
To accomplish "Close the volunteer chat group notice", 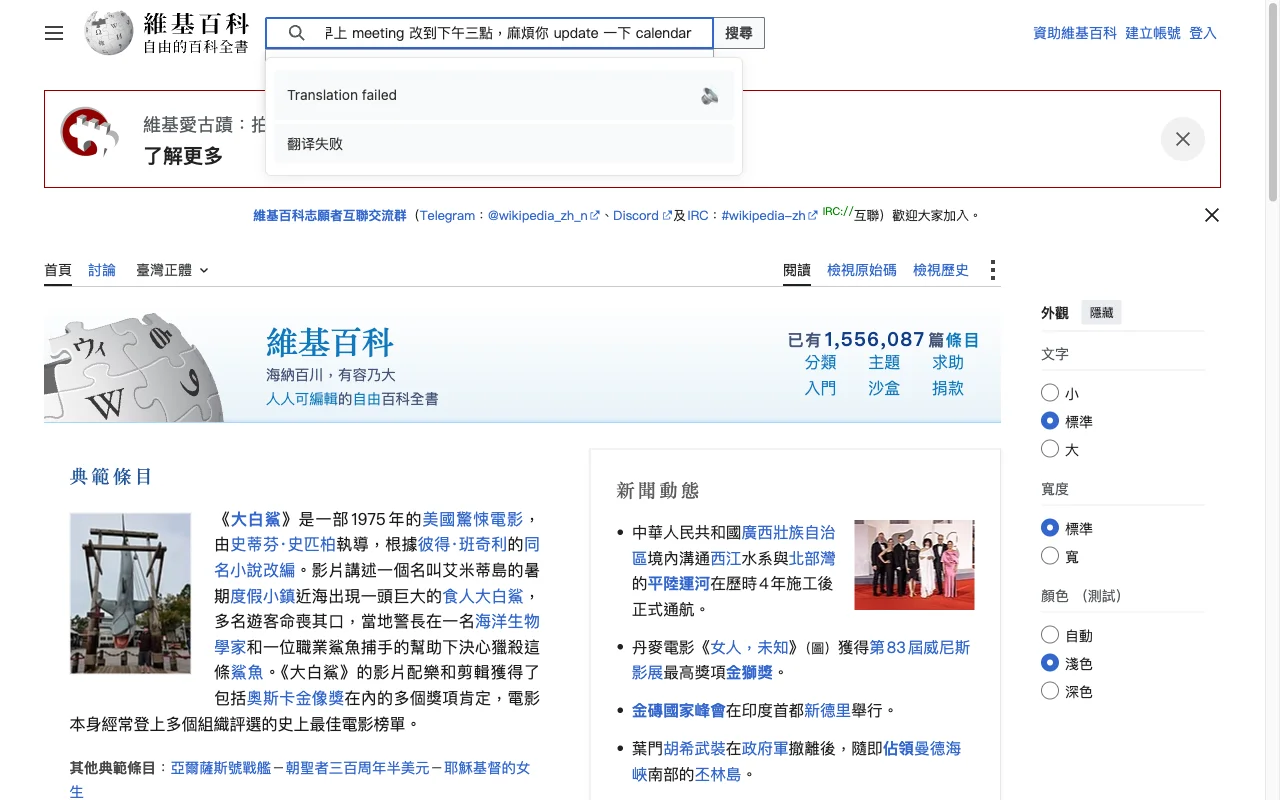I will [x=1212, y=215].
